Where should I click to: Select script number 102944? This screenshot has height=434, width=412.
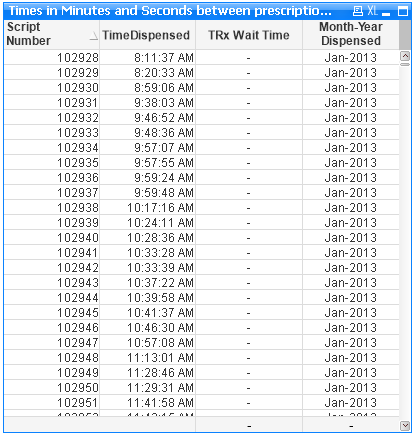click(x=78, y=298)
